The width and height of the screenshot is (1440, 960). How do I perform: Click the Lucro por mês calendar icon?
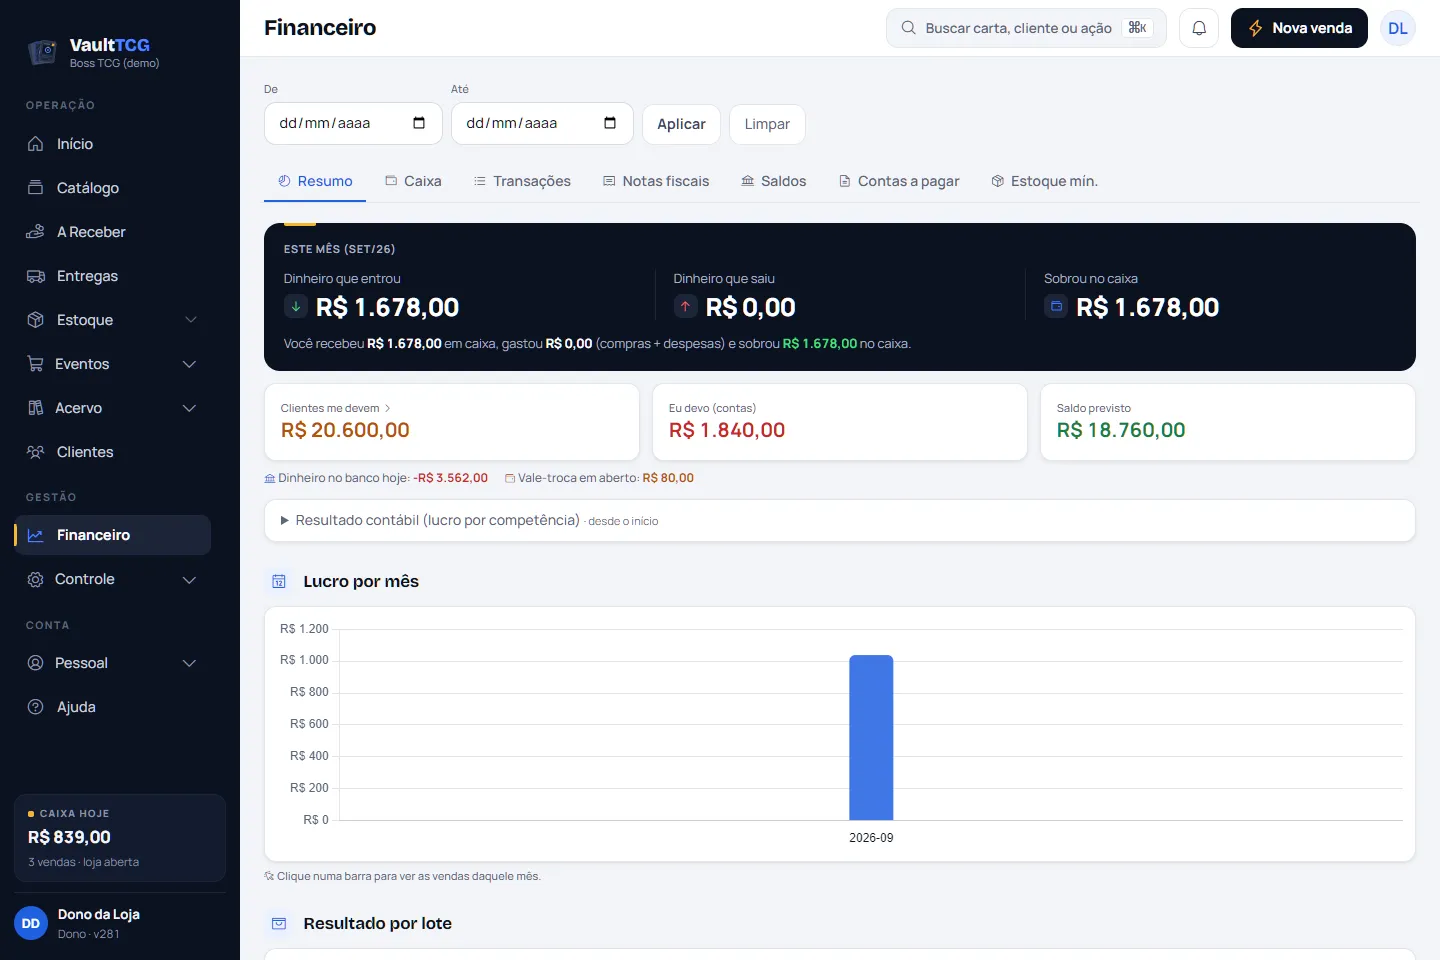279,581
